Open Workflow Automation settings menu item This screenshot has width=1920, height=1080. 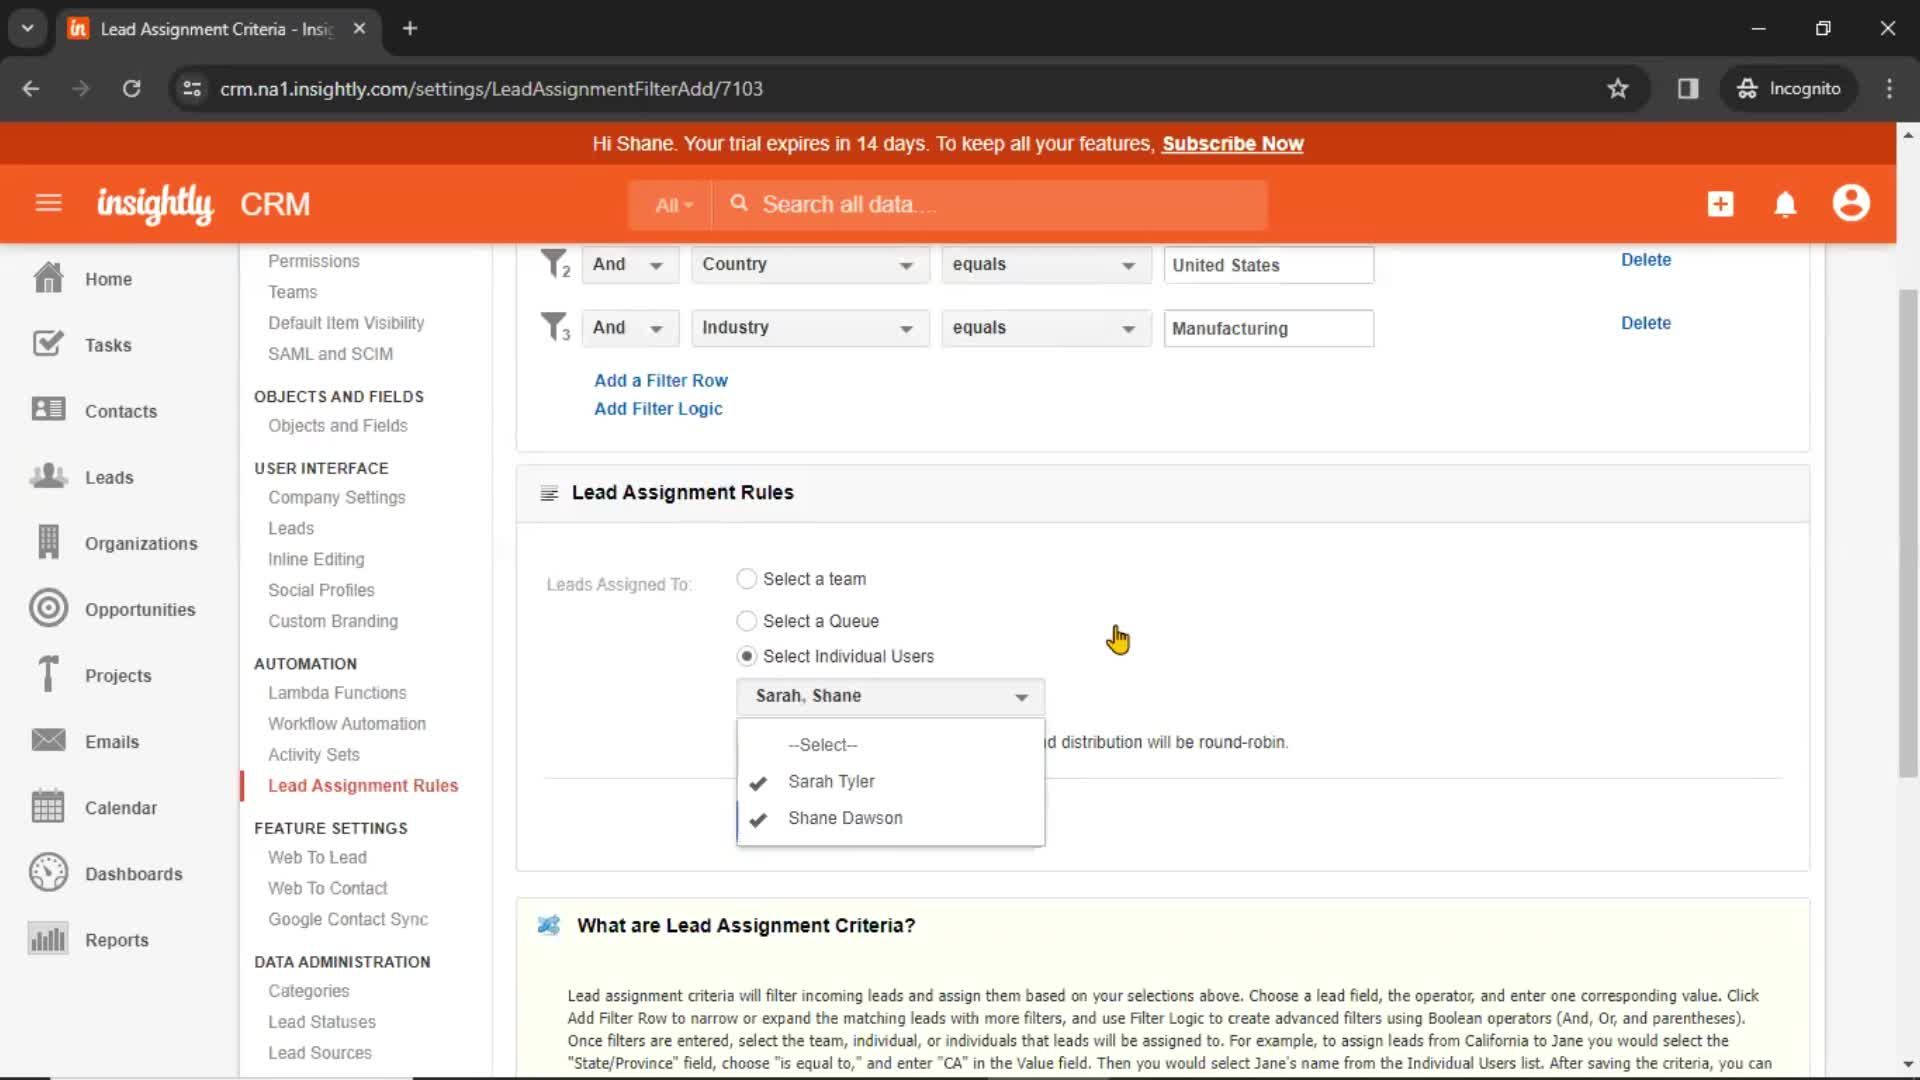348,723
